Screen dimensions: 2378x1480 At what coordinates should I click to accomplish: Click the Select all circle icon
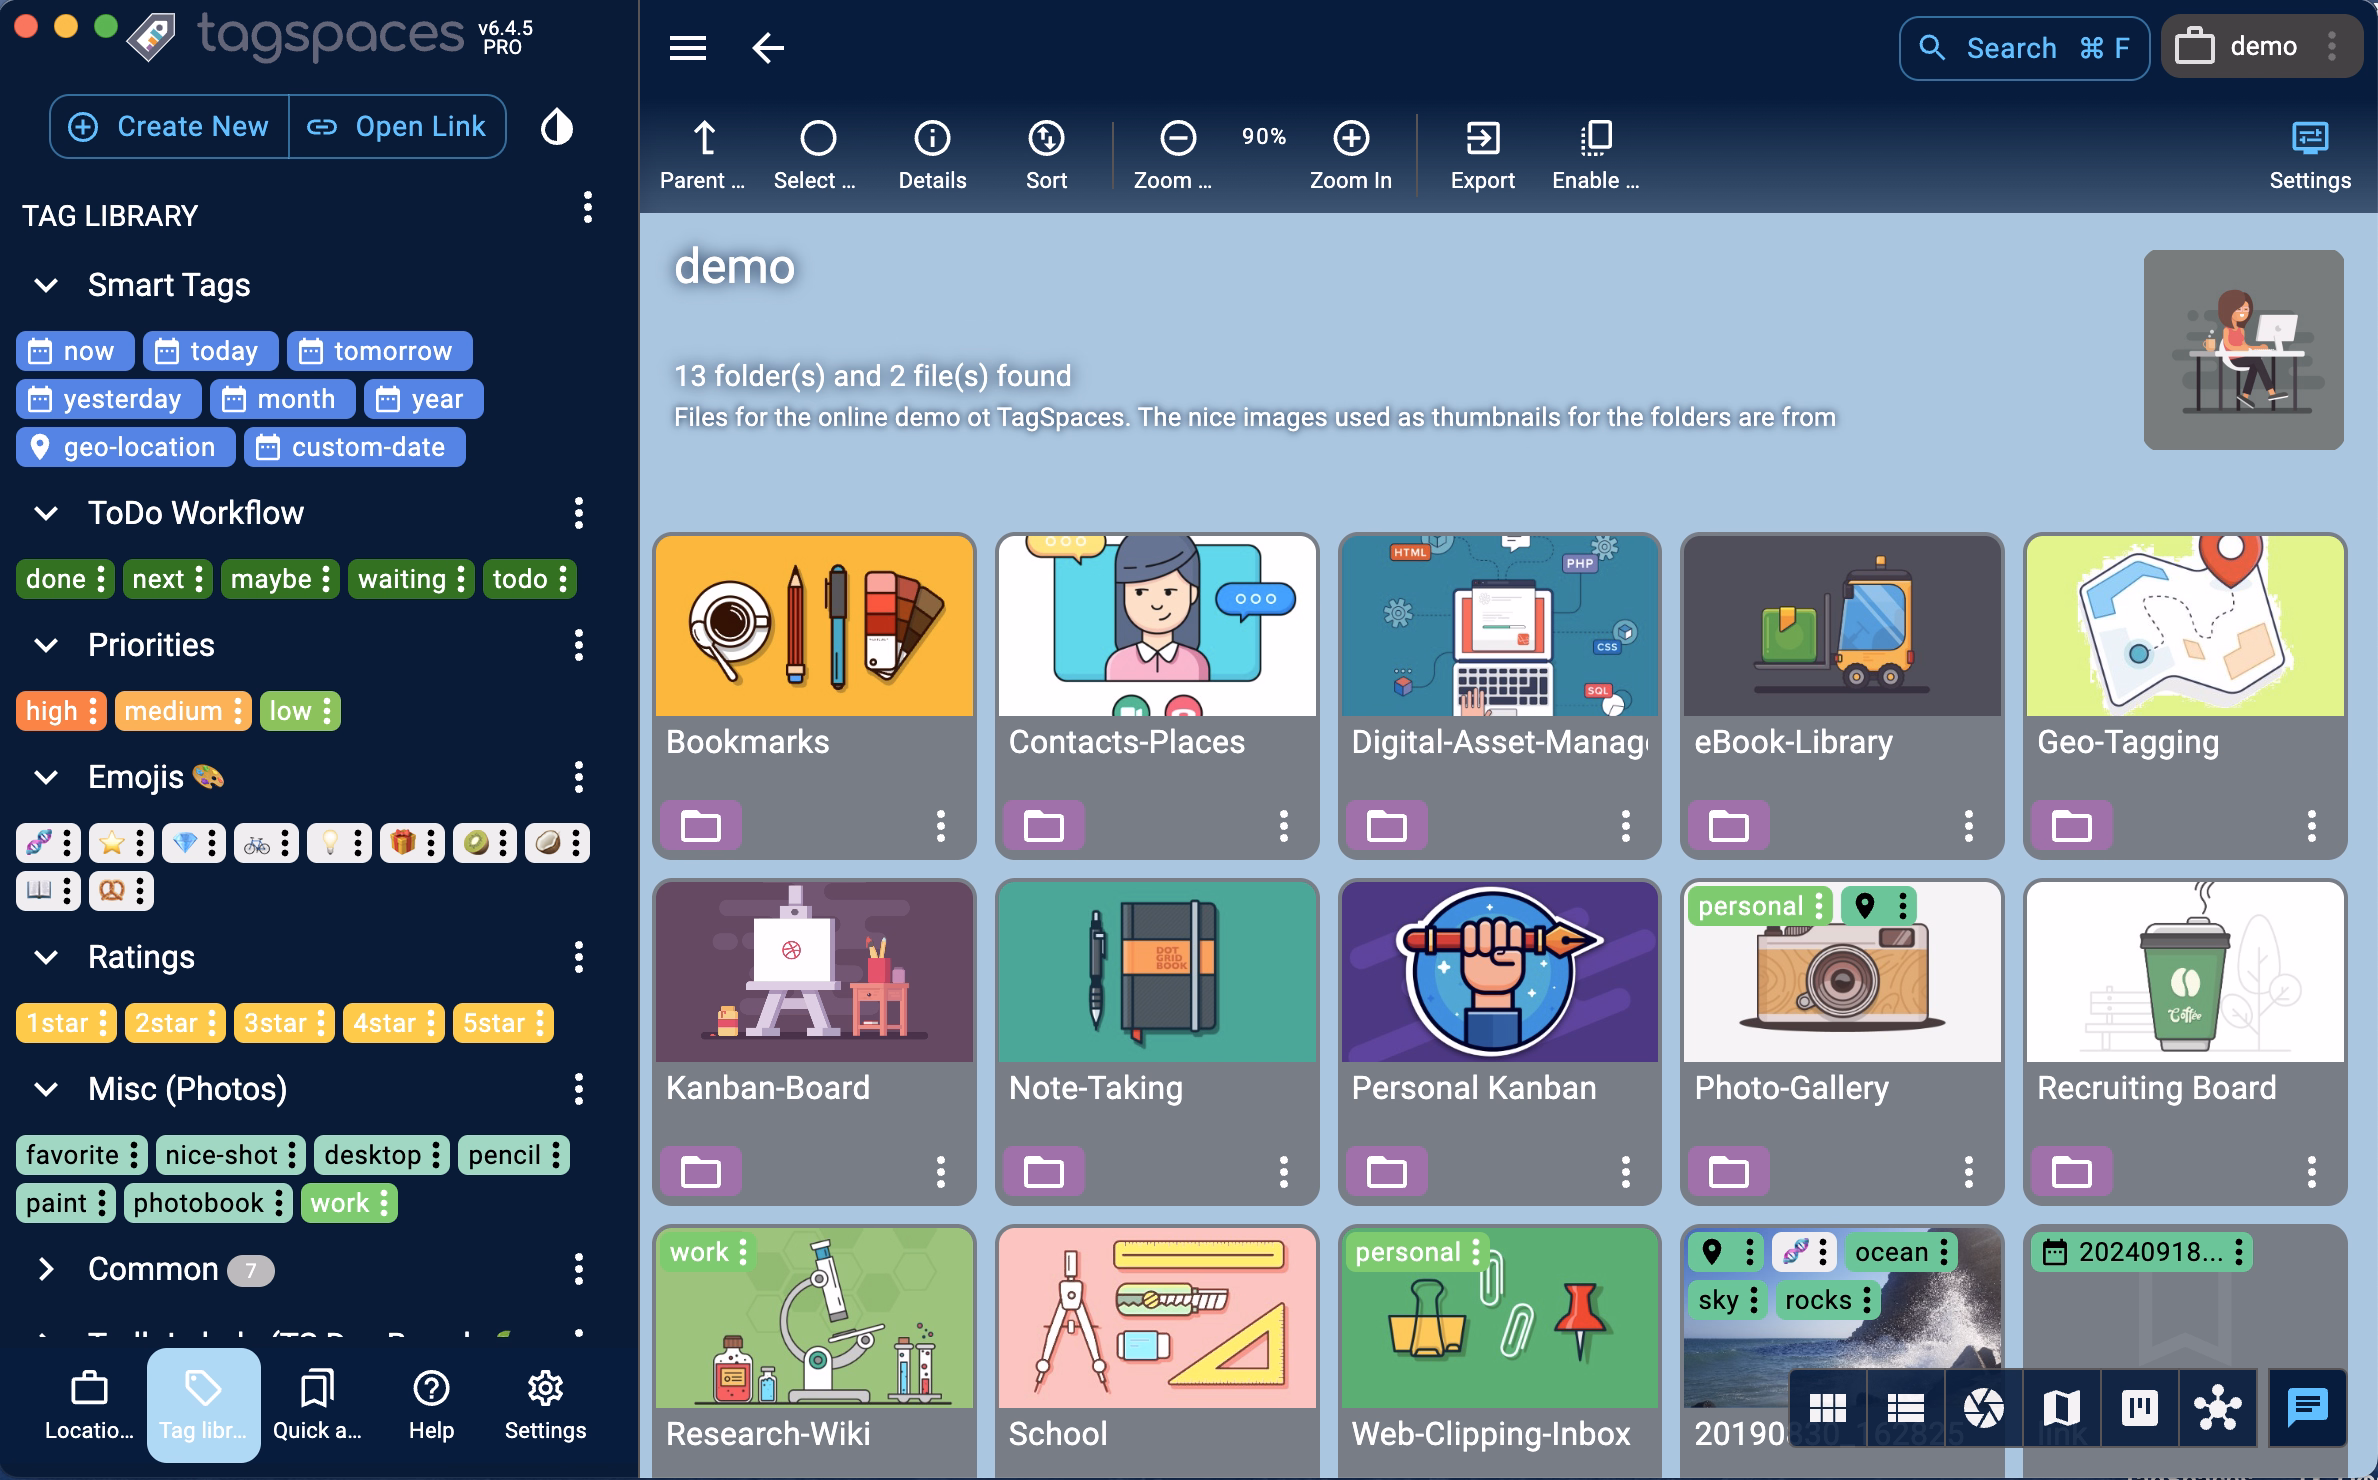(817, 138)
